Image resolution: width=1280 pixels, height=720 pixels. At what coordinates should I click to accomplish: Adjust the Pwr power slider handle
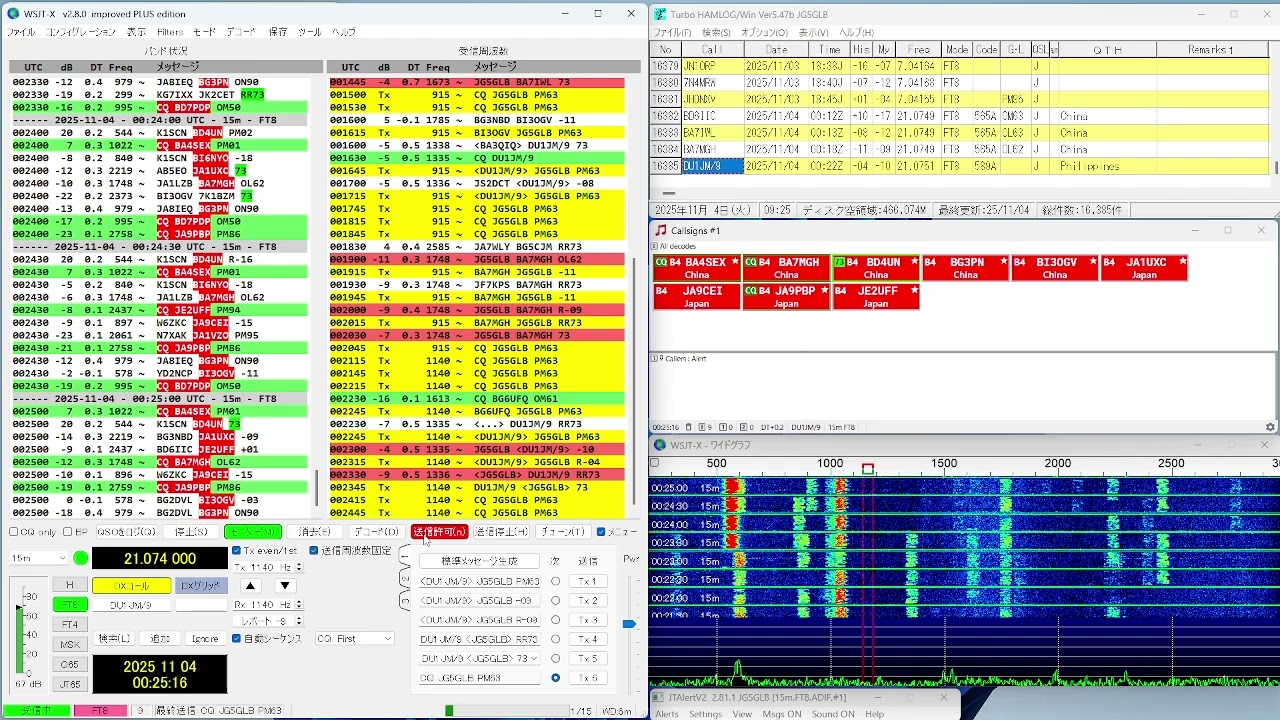click(629, 624)
